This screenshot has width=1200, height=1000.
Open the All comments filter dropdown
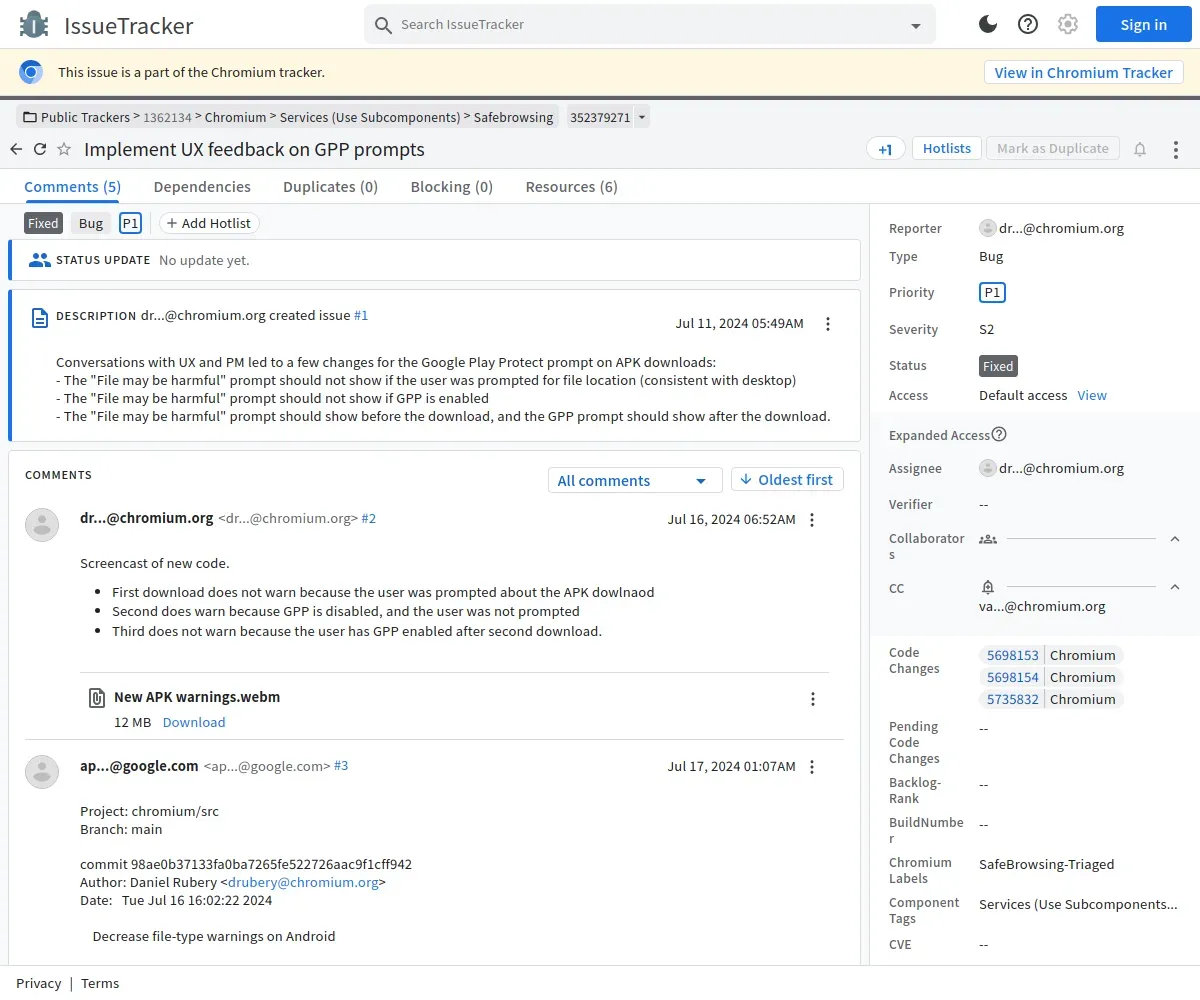point(634,481)
